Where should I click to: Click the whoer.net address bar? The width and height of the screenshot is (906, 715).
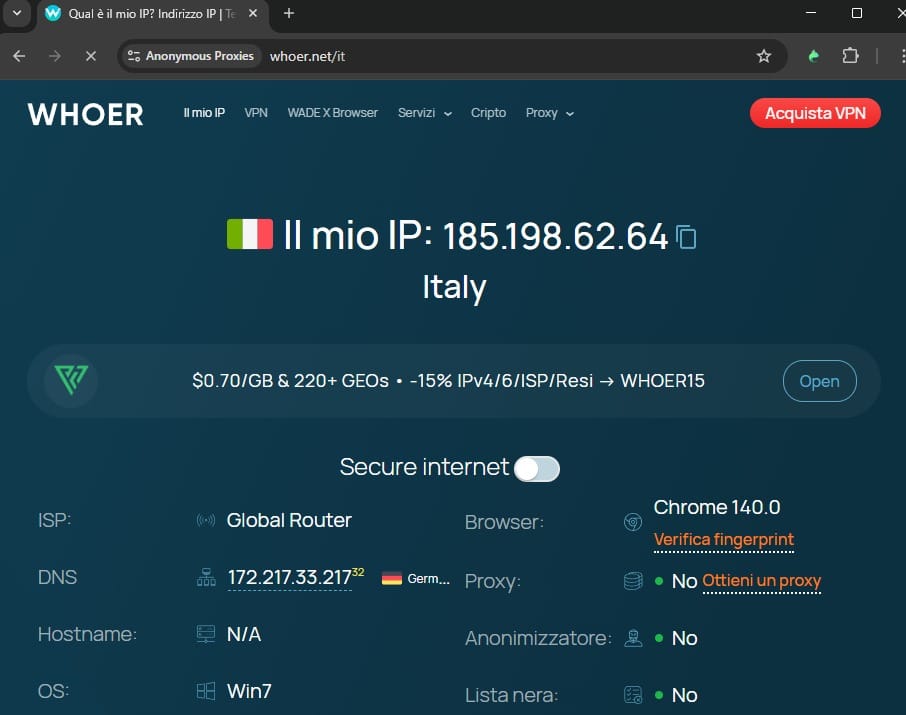click(310, 56)
